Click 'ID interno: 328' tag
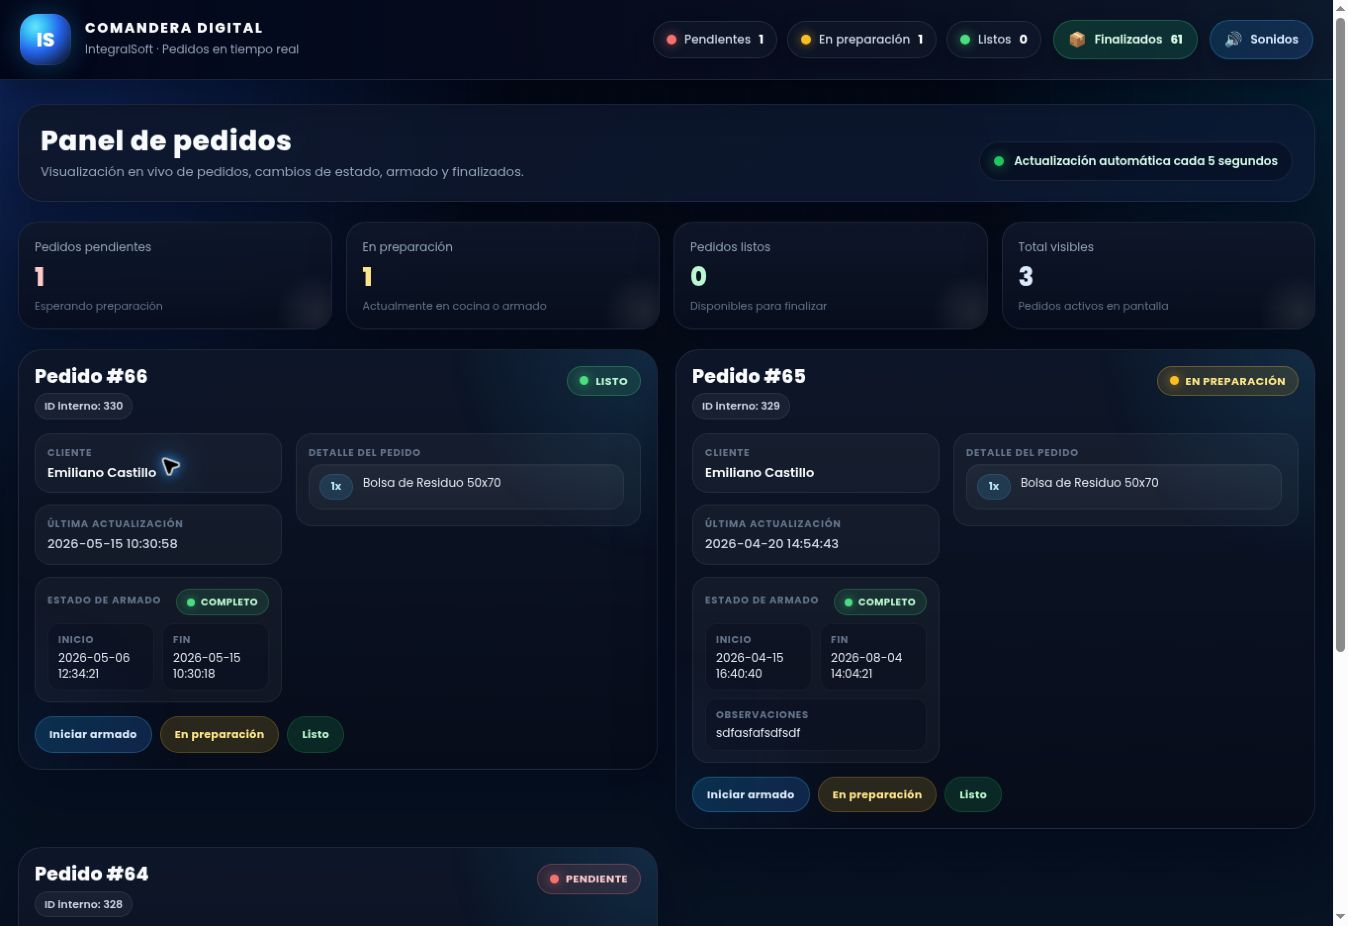This screenshot has height=926, width=1348. [x=84, y=904]
